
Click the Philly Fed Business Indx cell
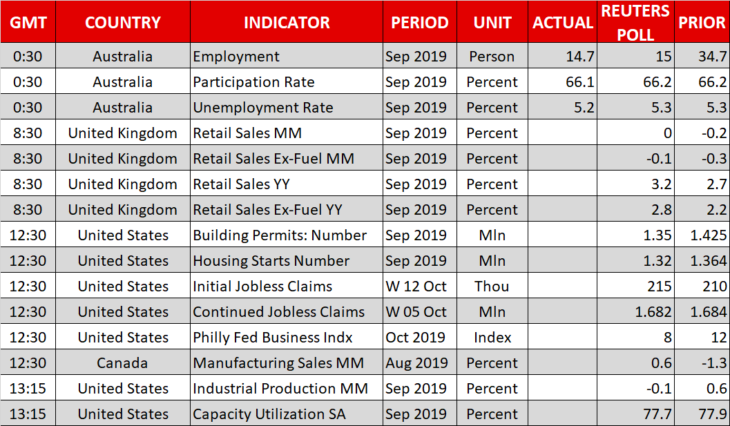(x=286, y=338)
